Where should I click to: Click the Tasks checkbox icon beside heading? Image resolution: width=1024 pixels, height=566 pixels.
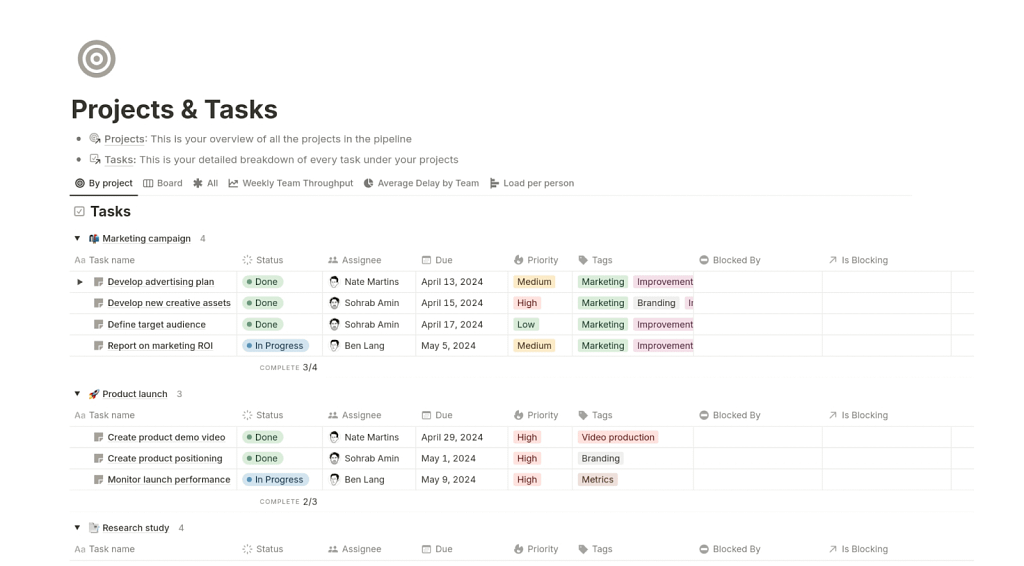click(x=79, y=212)
